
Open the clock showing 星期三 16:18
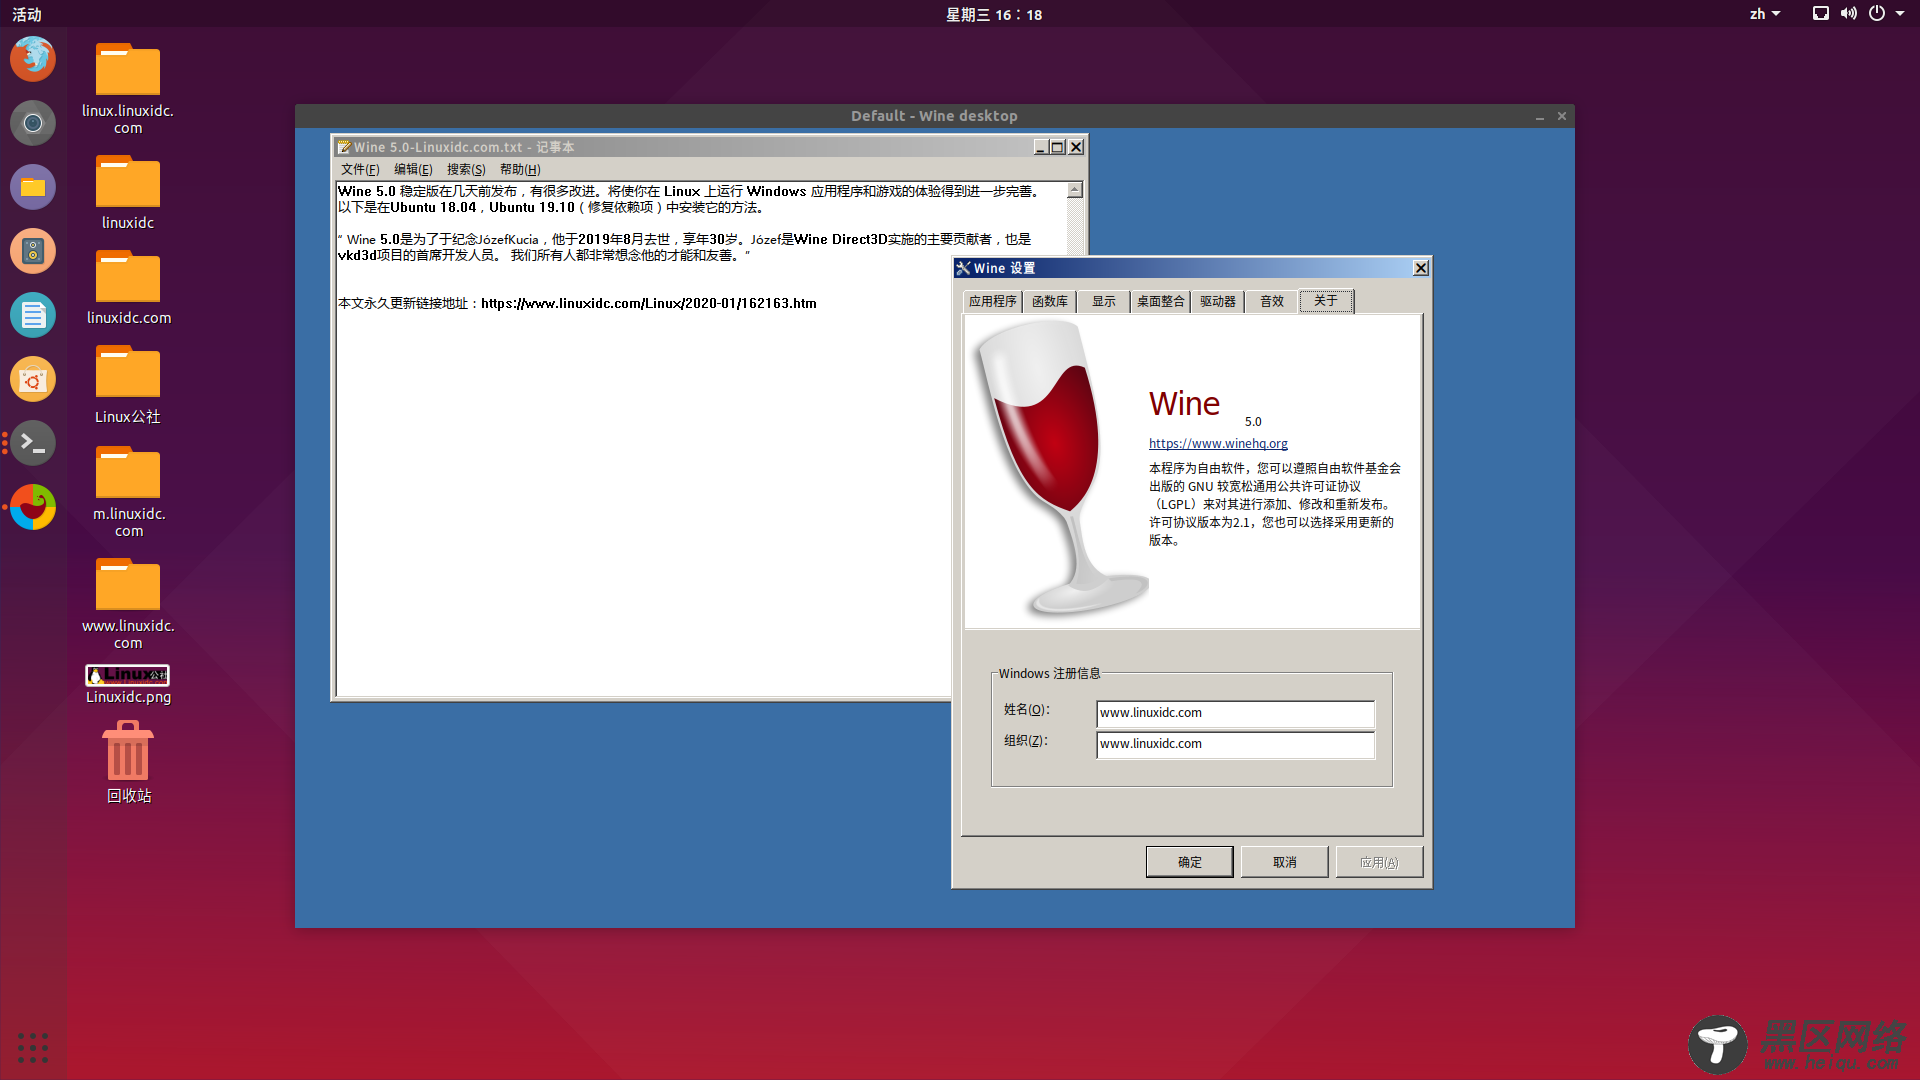[994, 14]
